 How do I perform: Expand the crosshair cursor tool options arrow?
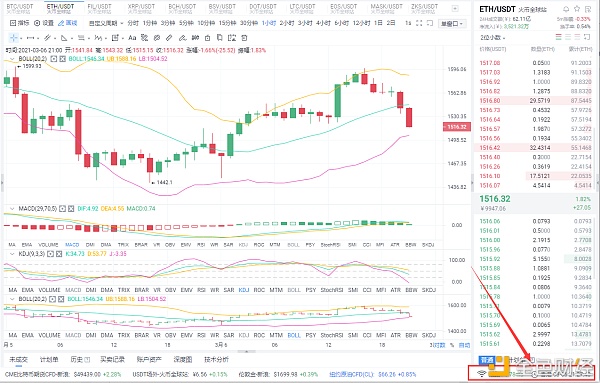coord(21,38)
